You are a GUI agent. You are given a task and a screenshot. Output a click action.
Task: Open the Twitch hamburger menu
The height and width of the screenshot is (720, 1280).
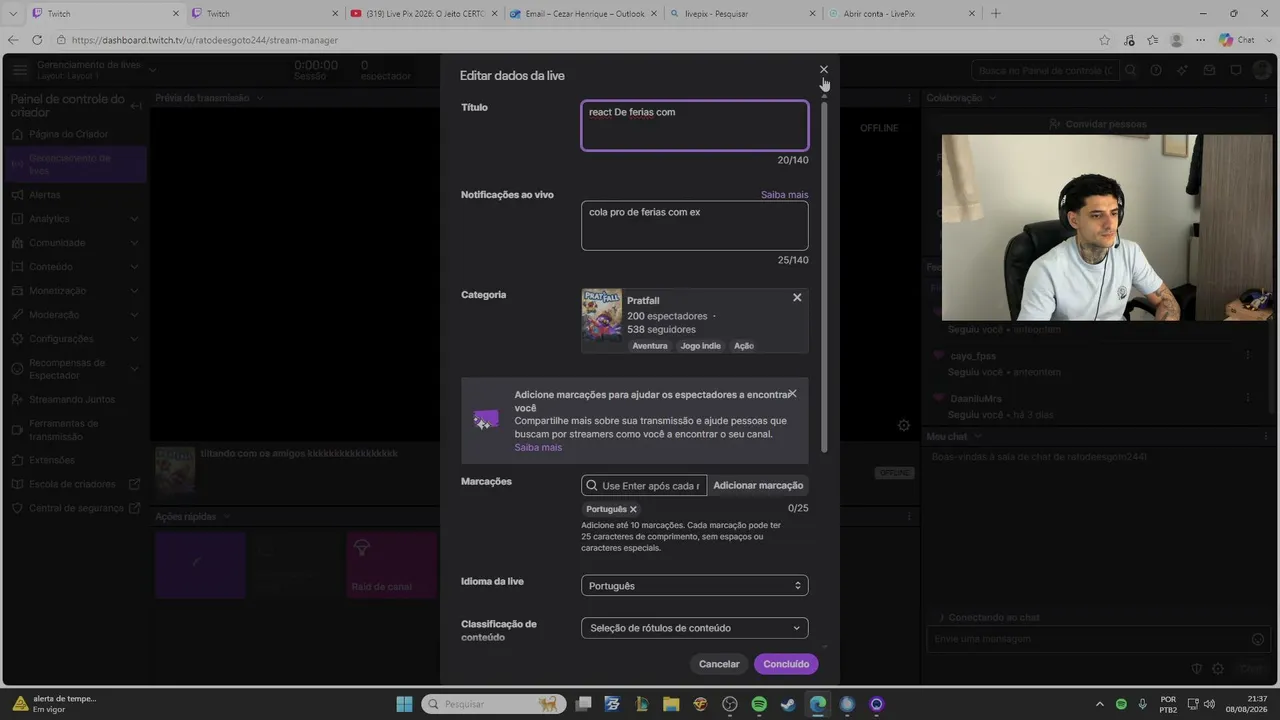pos(20,70)
